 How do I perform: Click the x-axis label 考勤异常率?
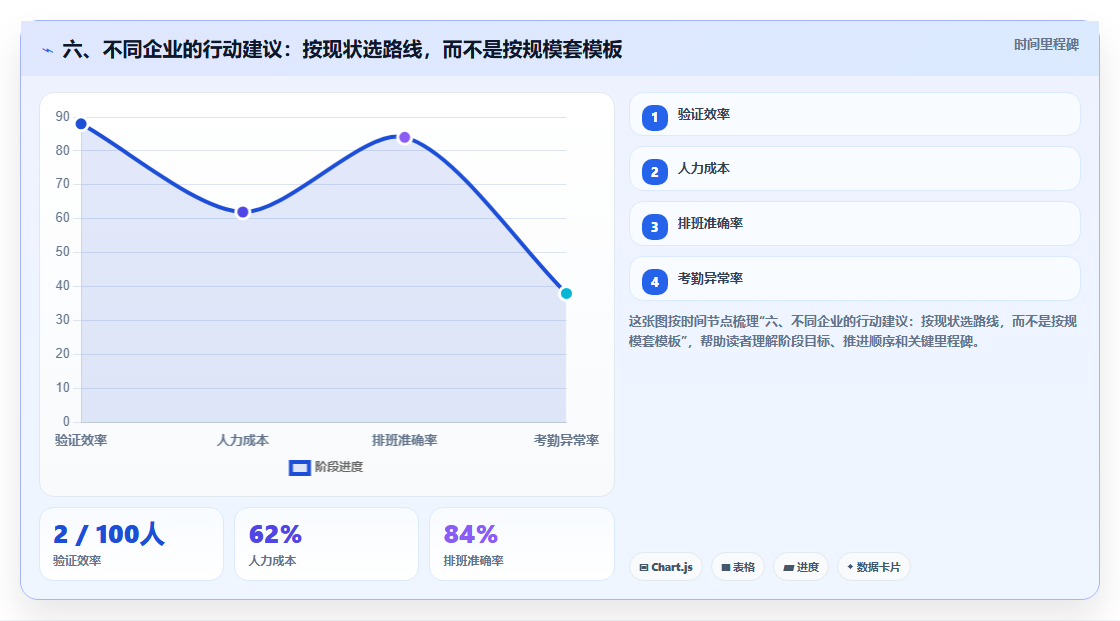(566, 440)
